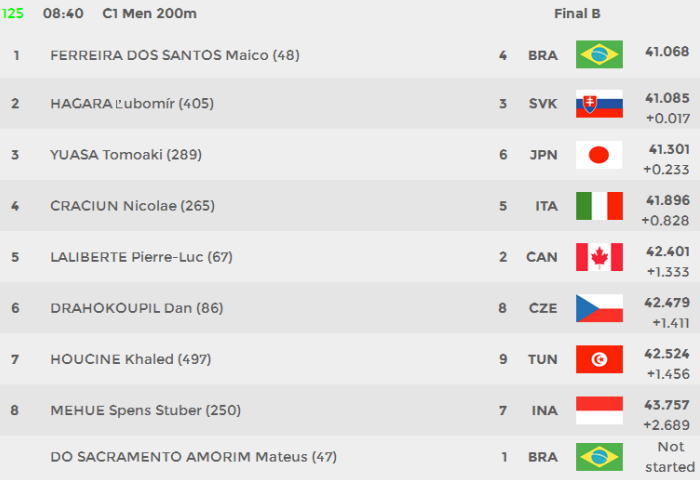Click the C1 Men 200m race title

point(150,13)
